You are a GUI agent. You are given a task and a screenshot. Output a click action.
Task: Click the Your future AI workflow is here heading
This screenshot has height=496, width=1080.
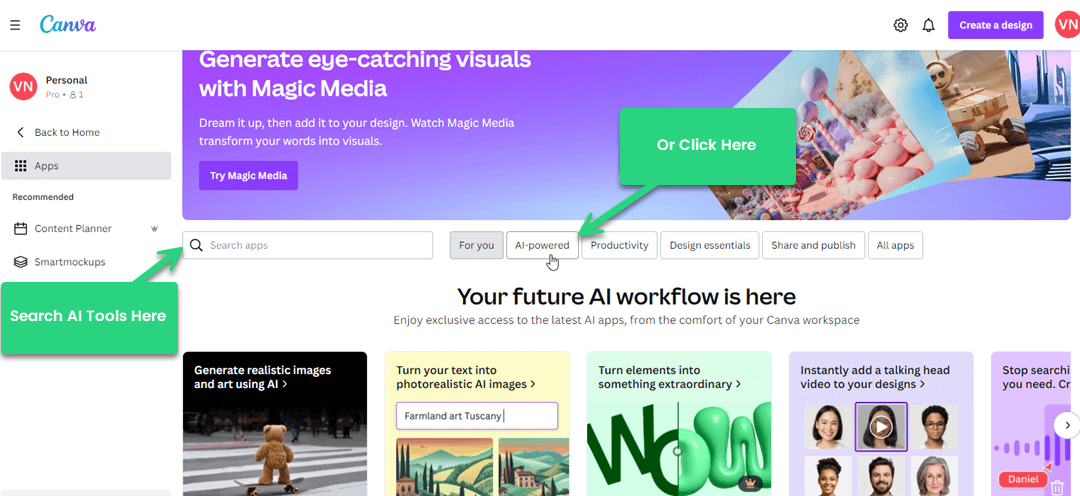pos(626,297)
